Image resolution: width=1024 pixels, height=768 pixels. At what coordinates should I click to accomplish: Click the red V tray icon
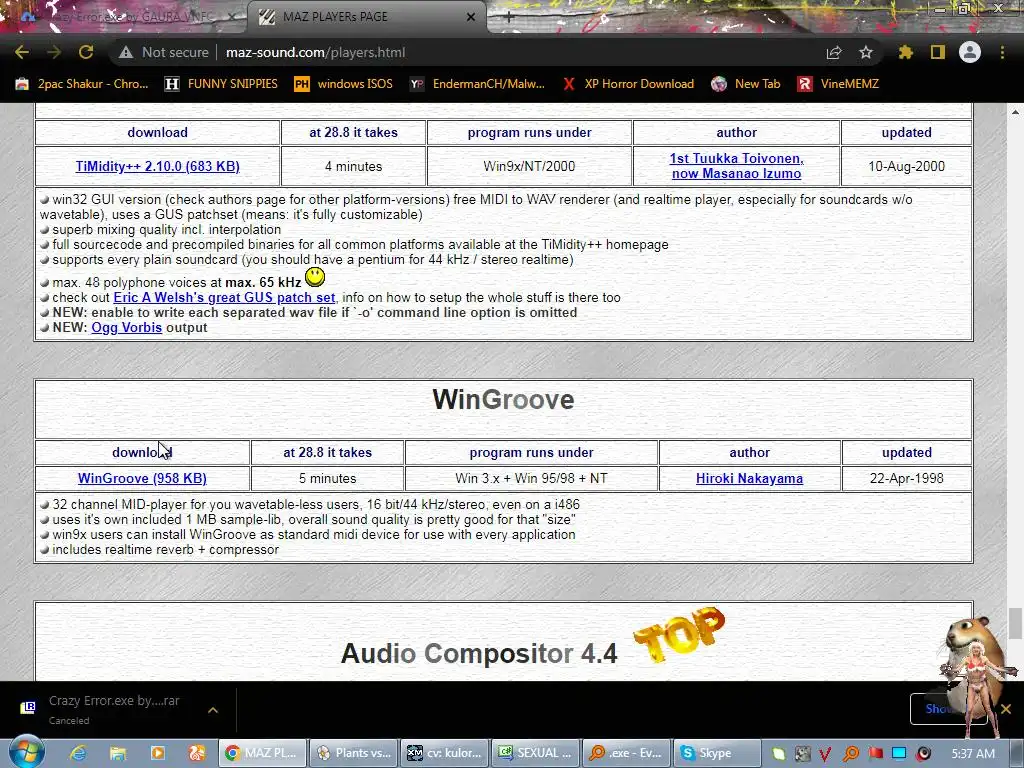825,754
